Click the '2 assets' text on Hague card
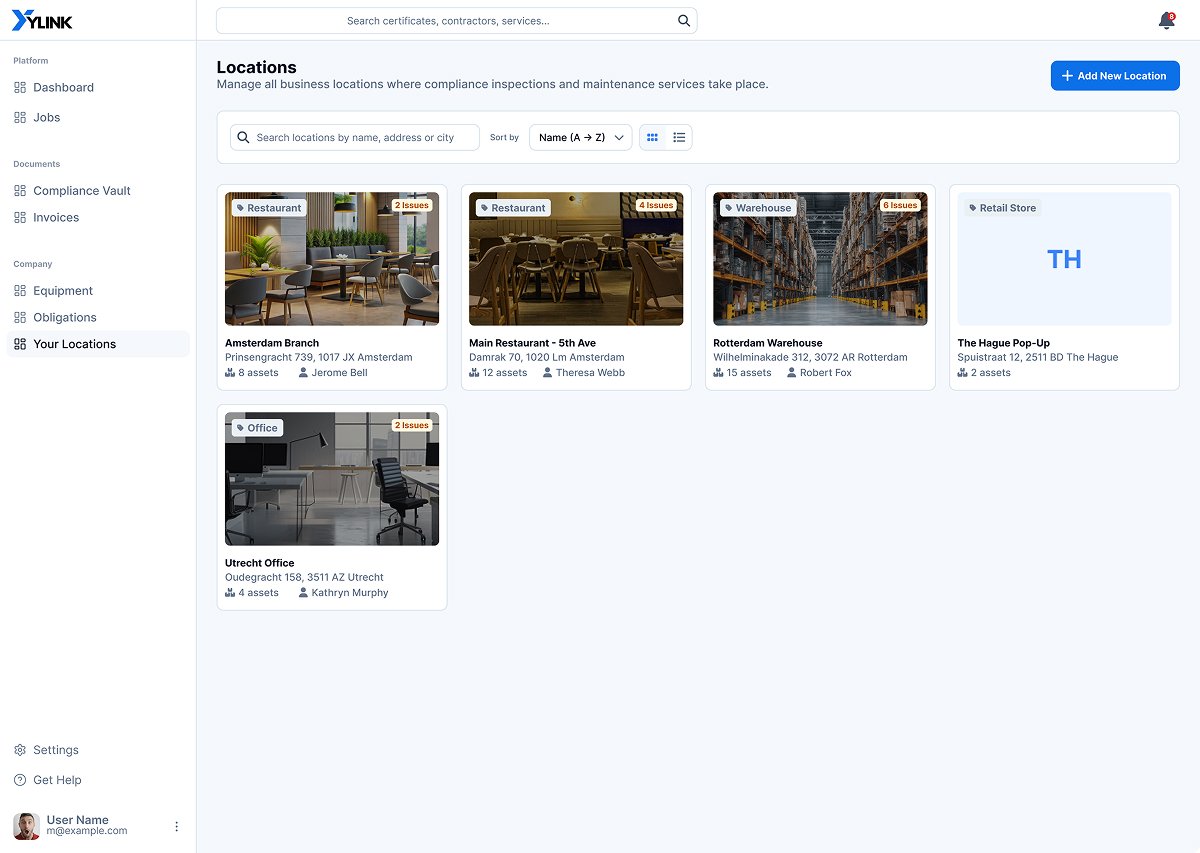Image resolution: width=1200 pixels, height=853 pixels. point(991,373)
